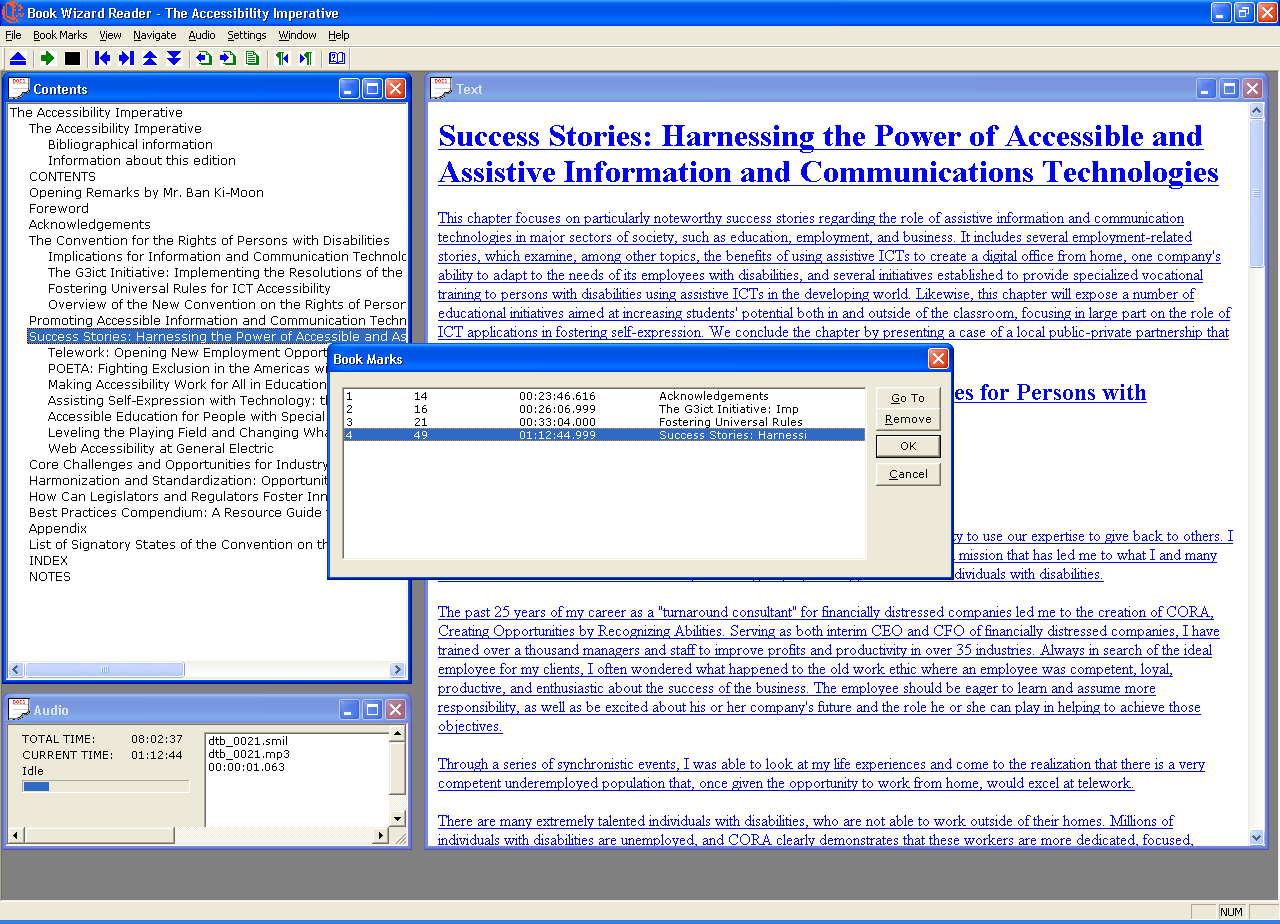Select NOTES in the contents tree
1280x924 pixels.
(49, 577)
